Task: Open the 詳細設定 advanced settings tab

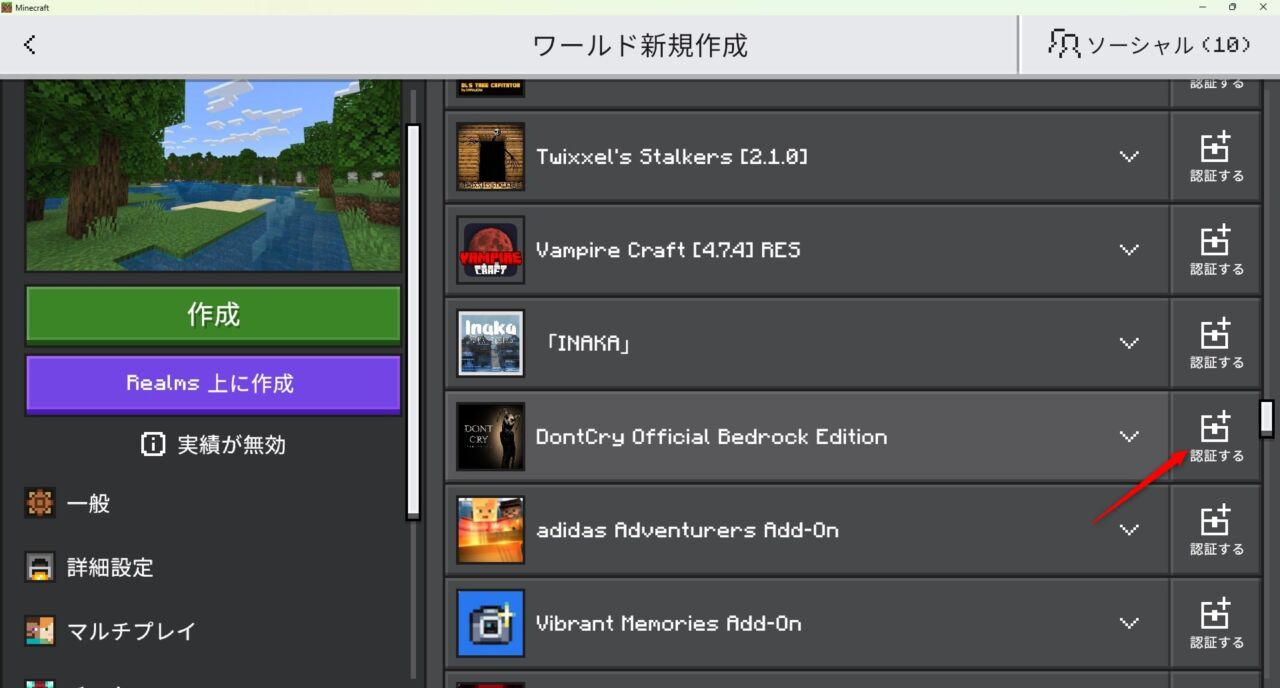Action: click(213, 568)
